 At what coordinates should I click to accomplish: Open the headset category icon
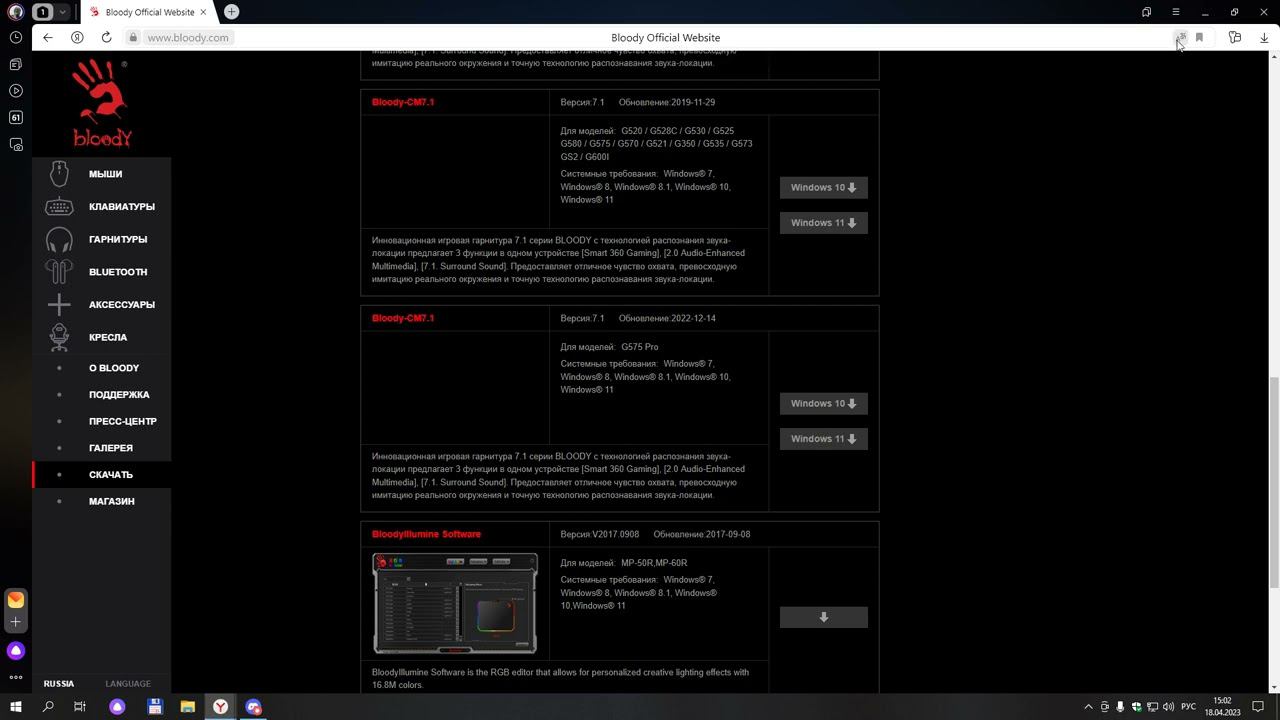(59, 240)
